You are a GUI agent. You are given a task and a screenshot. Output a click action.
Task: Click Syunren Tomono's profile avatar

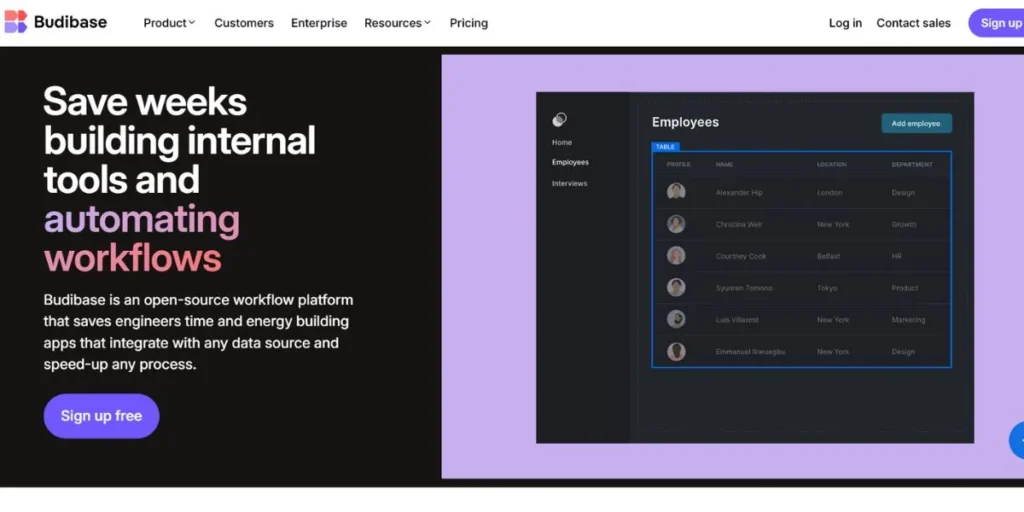coord(676,287)
